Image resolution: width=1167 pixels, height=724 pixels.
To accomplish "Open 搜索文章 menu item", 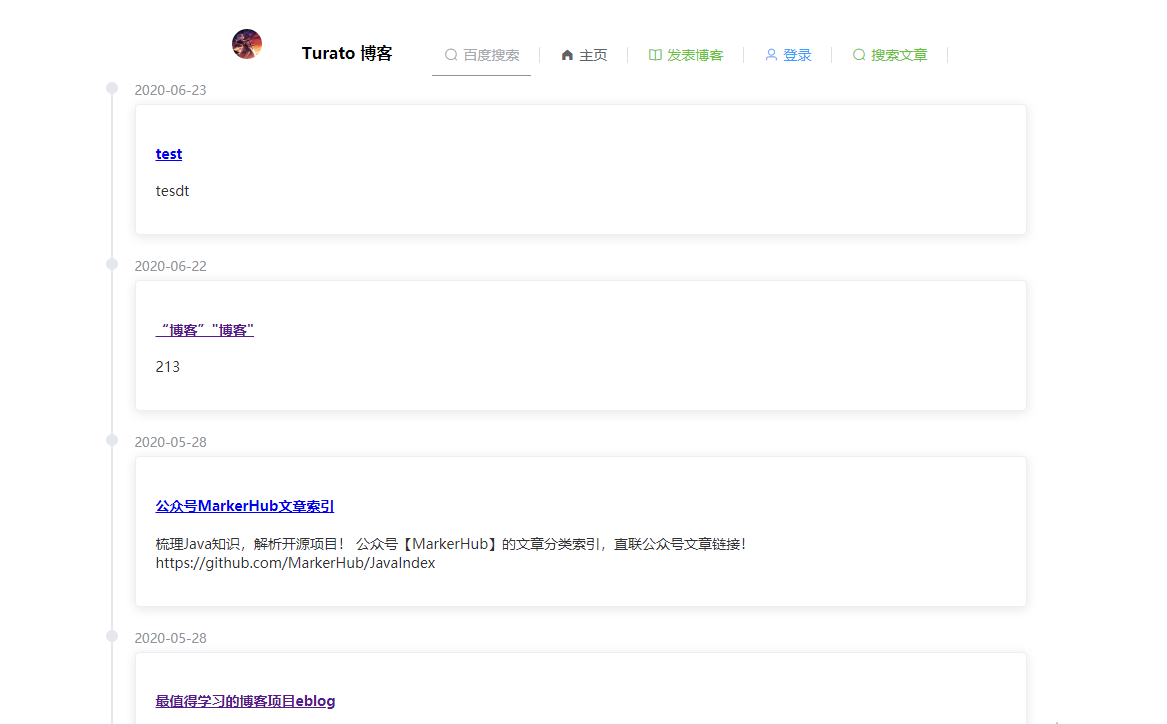I will click(890, 55).
